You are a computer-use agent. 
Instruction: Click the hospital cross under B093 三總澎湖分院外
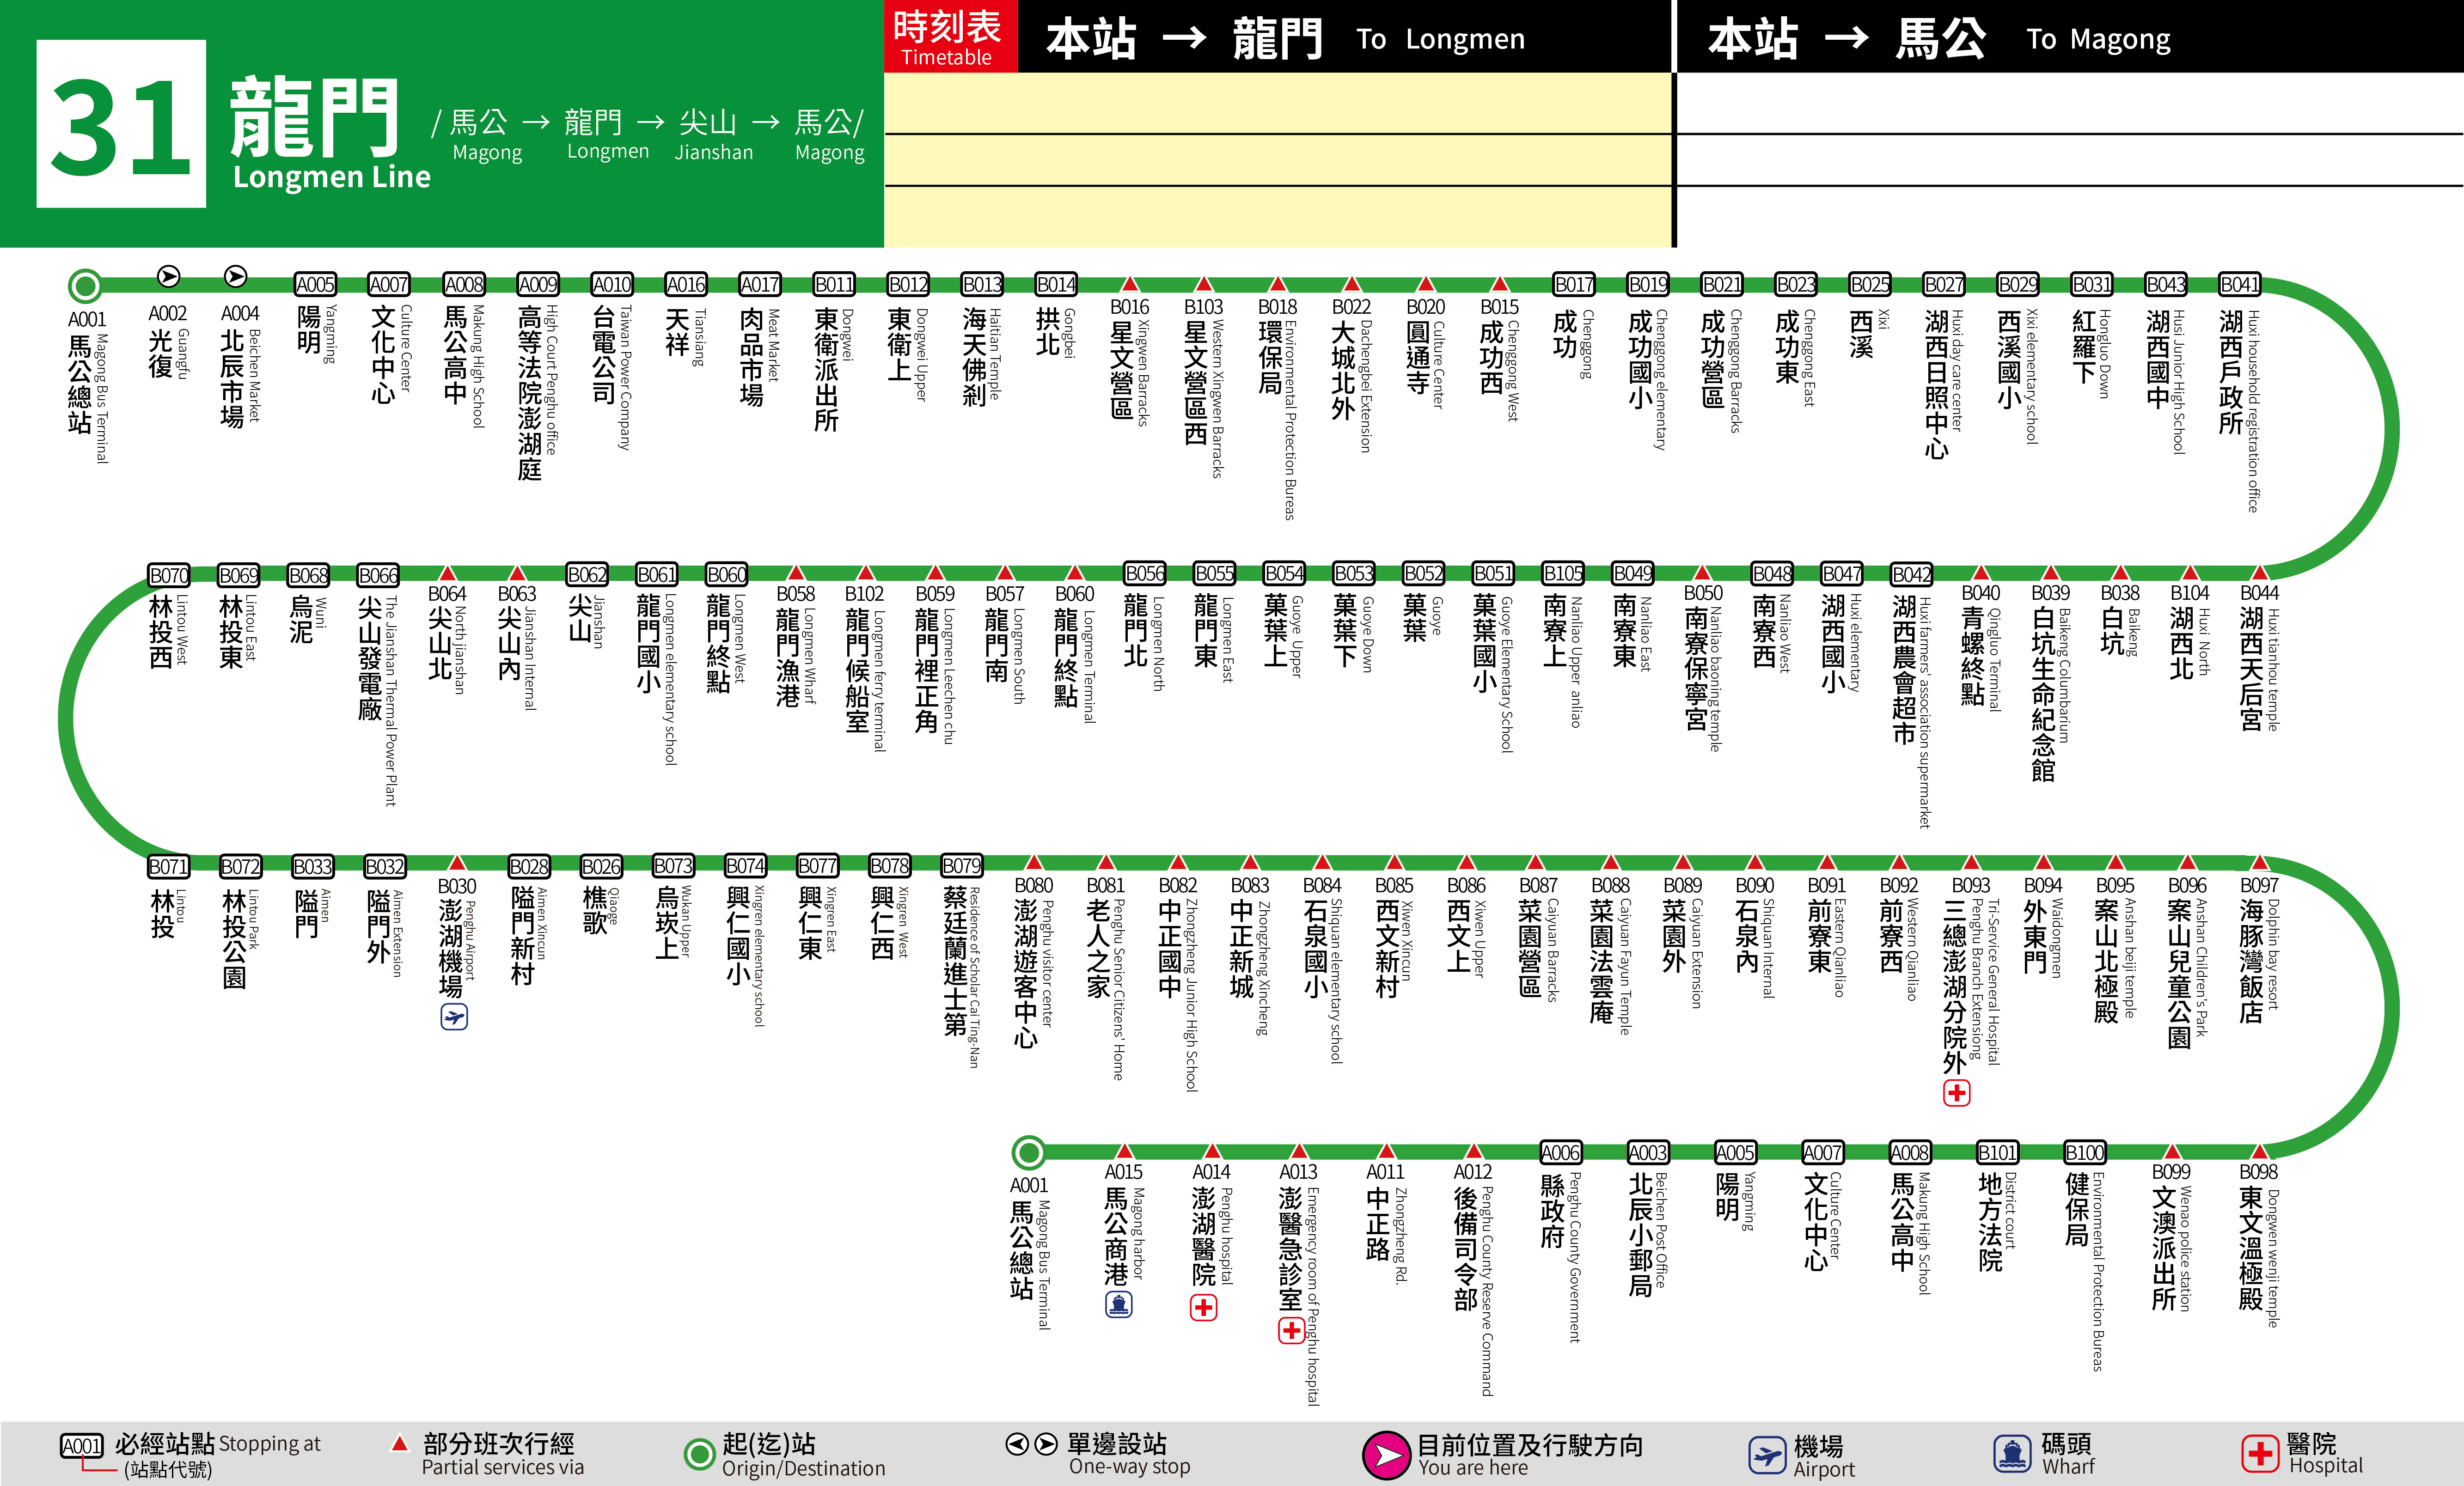[1957, 1093]
